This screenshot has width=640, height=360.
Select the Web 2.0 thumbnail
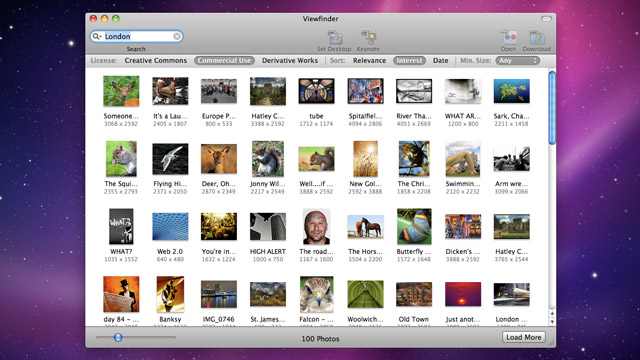tap(170, 227)
